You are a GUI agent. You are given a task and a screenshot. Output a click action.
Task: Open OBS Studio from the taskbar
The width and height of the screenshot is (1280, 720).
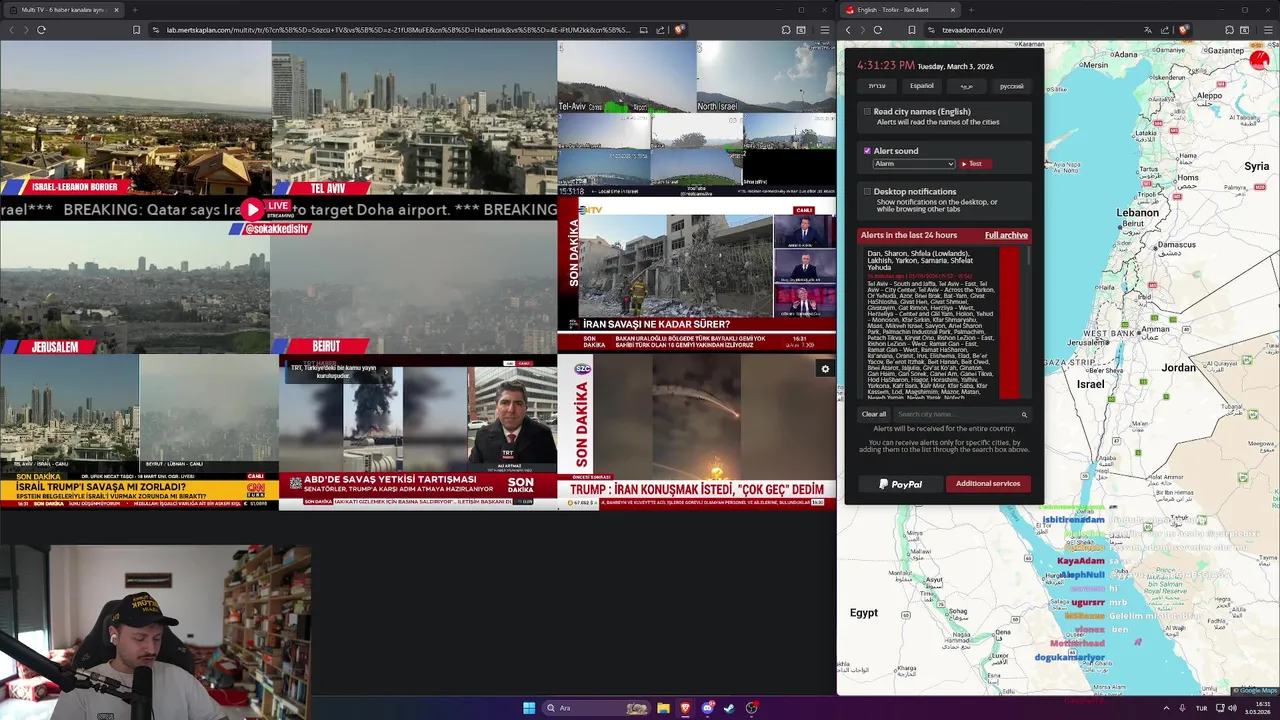pyautogui.click(x=751, y=708)
